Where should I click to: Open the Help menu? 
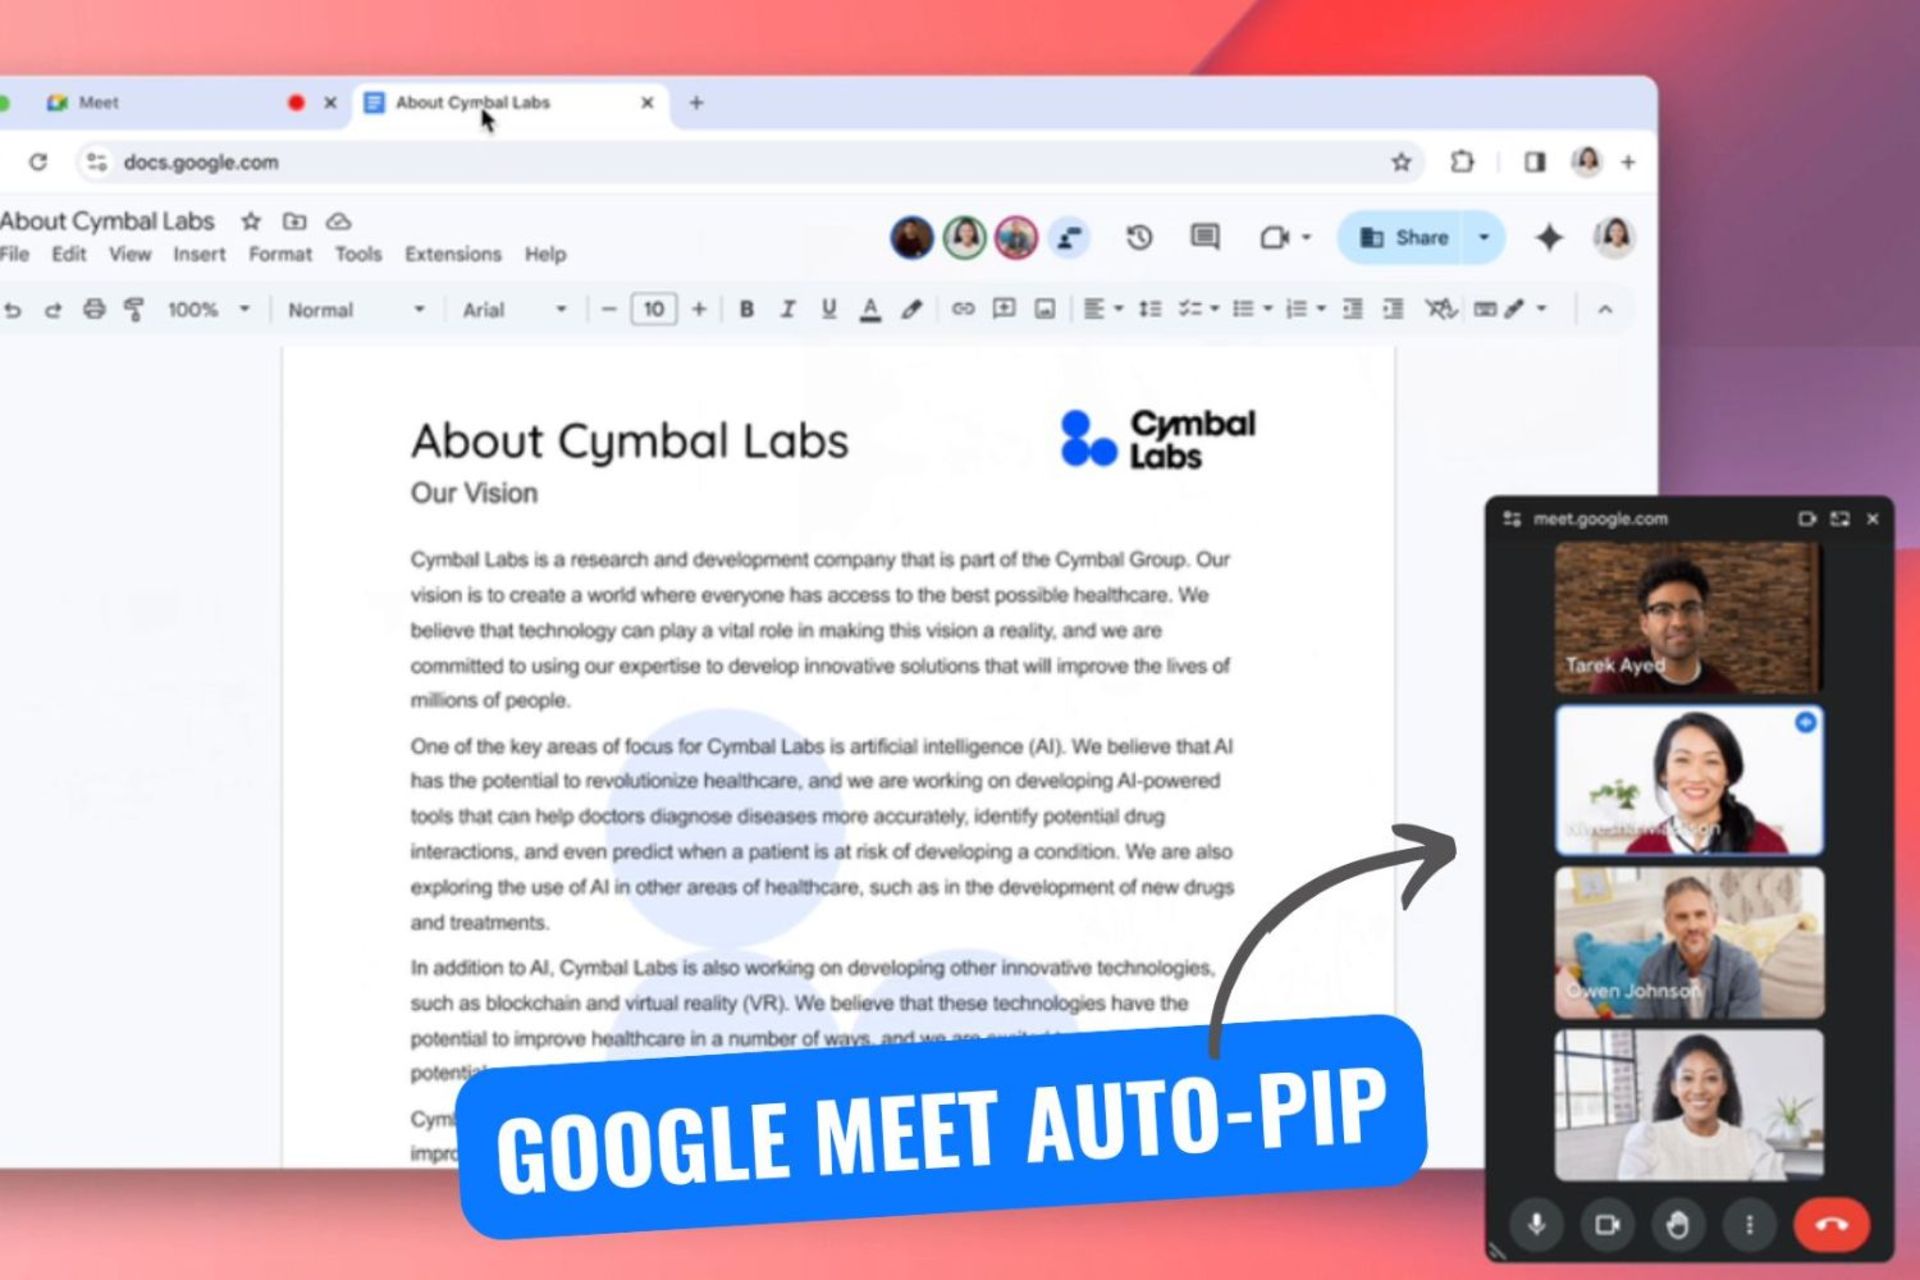pyautogui.click(x=545, y=254)
